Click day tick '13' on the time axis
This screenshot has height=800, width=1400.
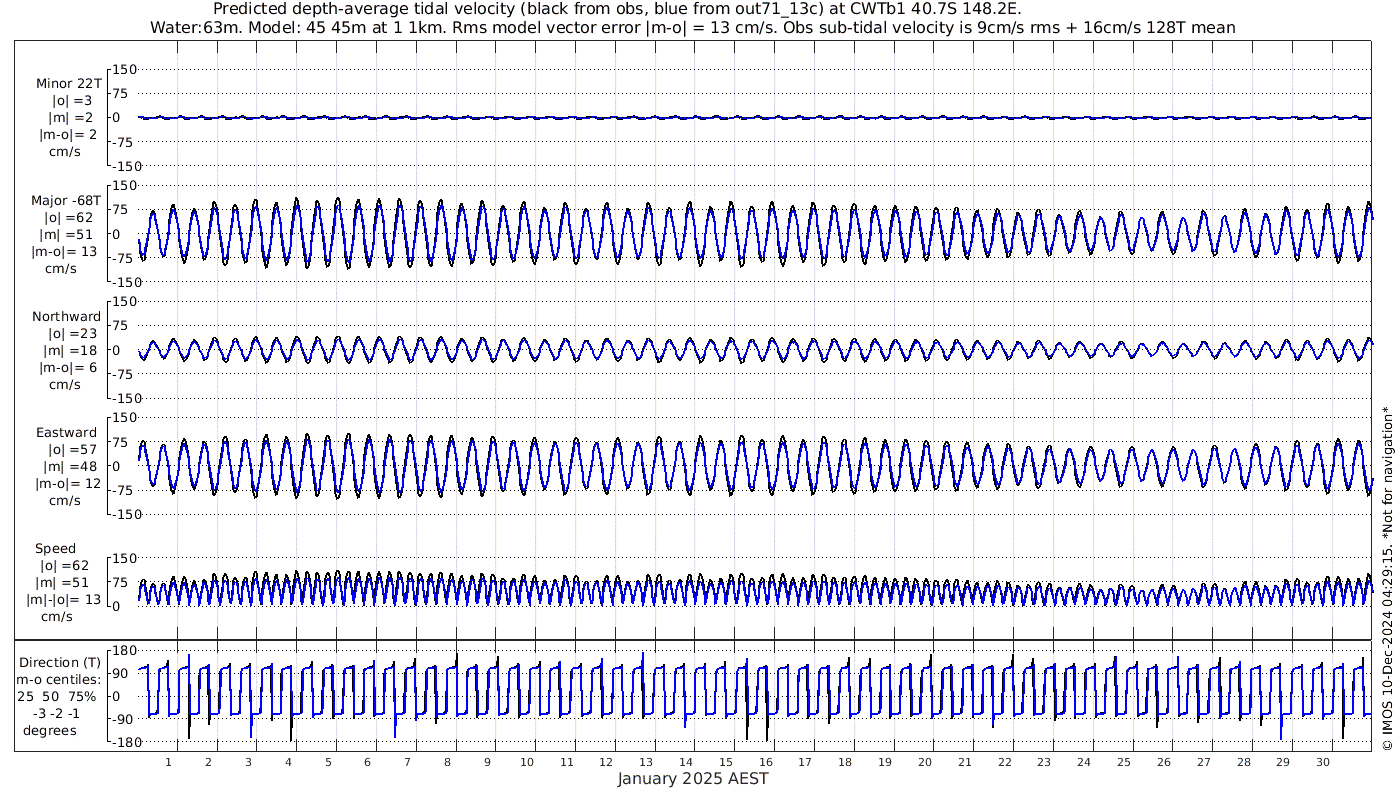pyautogui.click(x=646, y=762)
